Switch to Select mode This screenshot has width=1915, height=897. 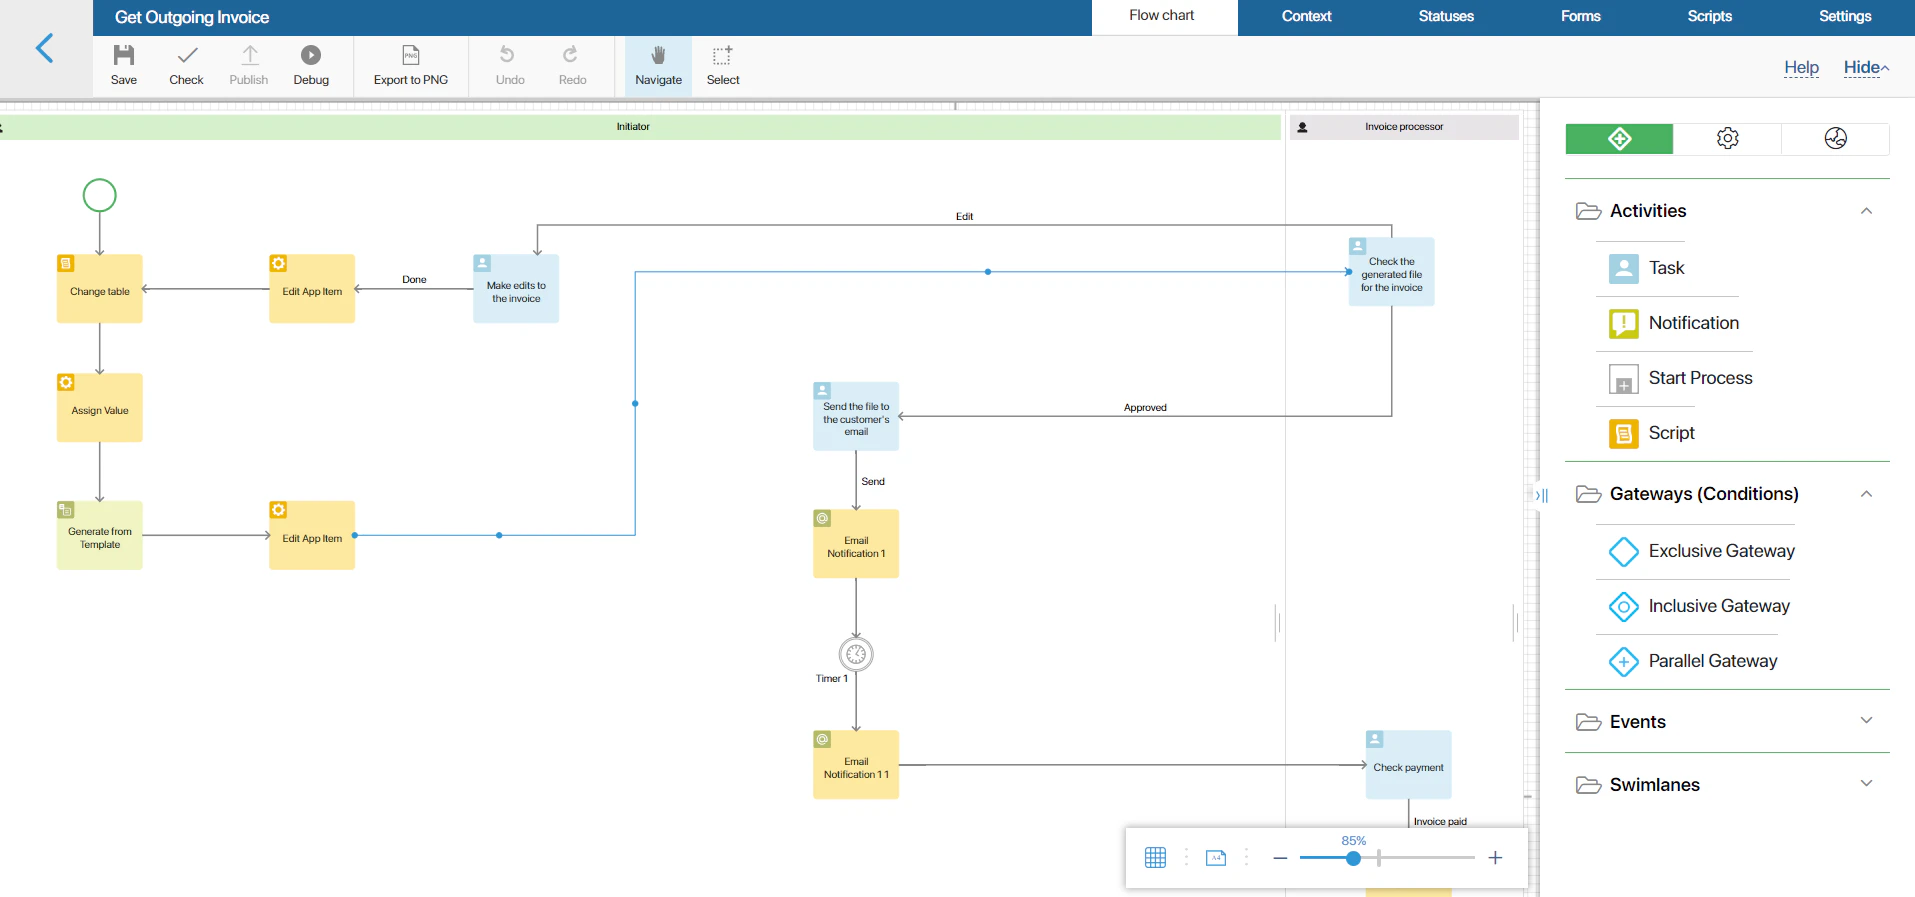(723, 66)
